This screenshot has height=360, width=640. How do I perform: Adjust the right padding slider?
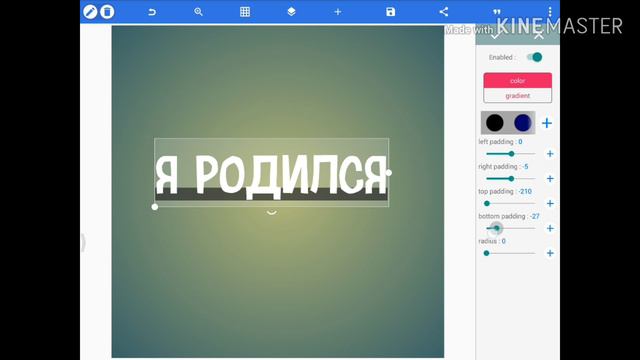pos(511,179)
